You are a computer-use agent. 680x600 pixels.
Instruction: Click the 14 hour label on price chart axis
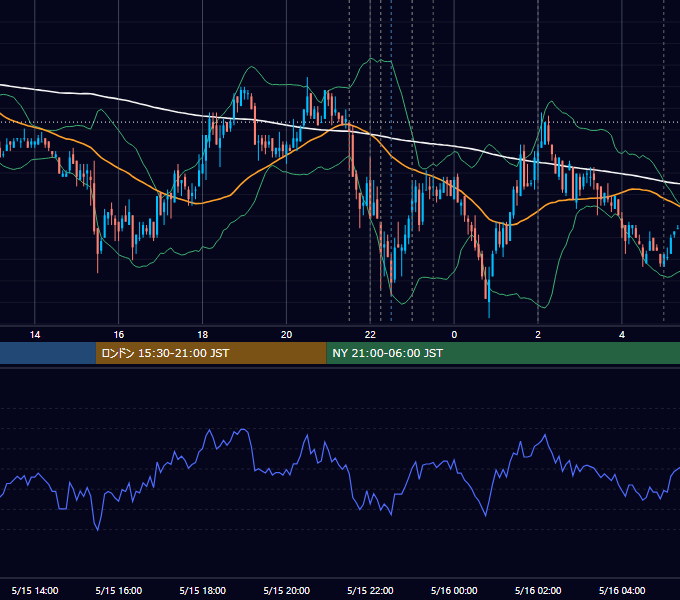(x=35, y=335)
